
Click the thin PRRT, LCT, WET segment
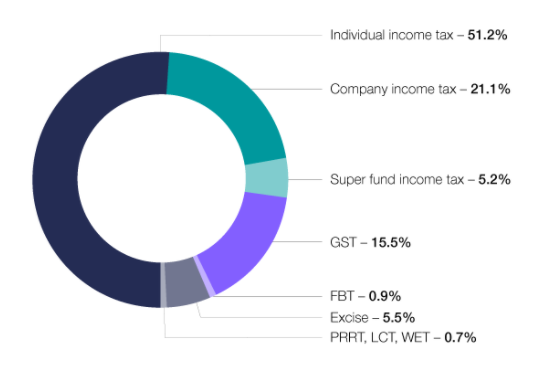pyautogui.click(x=163, y=285)
